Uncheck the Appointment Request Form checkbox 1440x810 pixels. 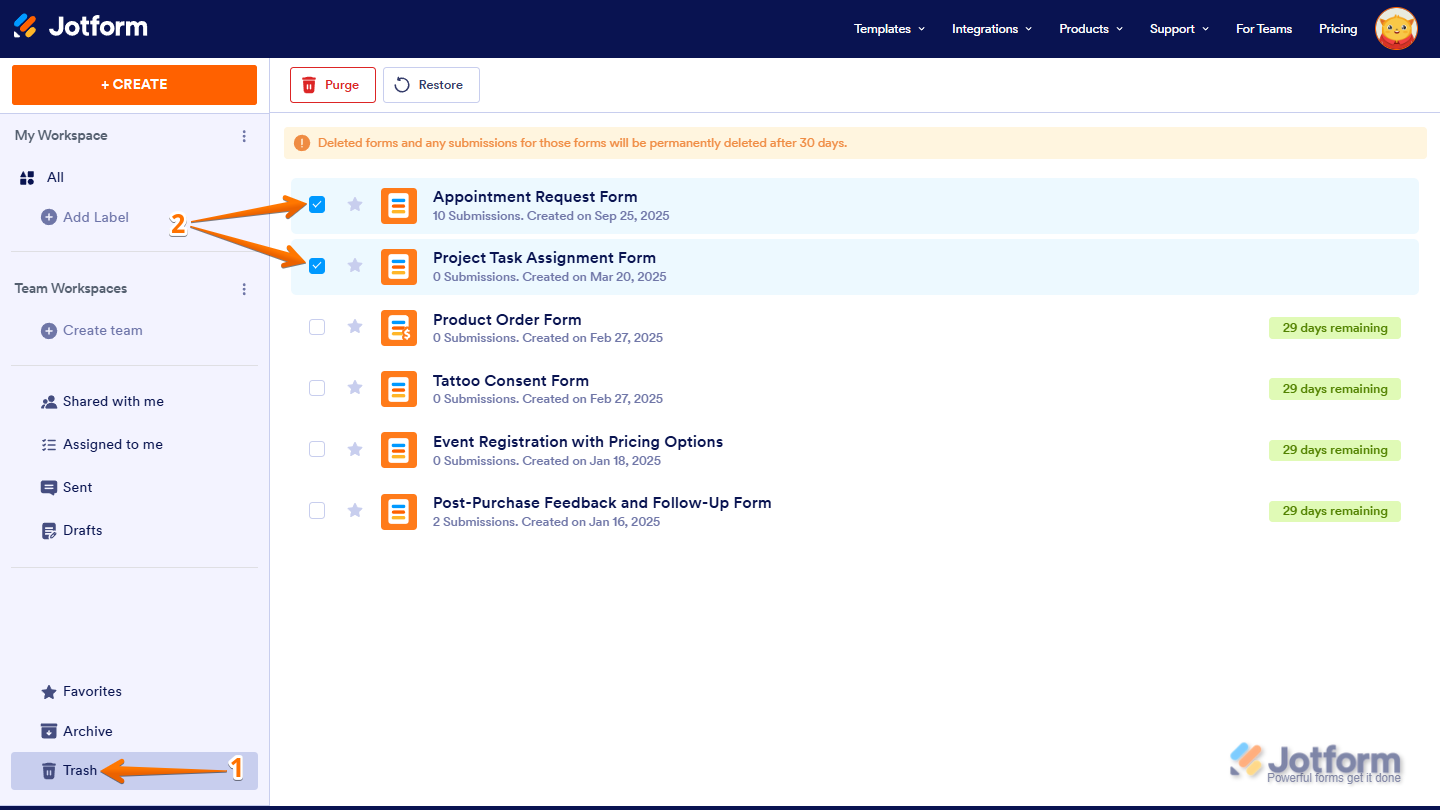[x=317, y=204]
